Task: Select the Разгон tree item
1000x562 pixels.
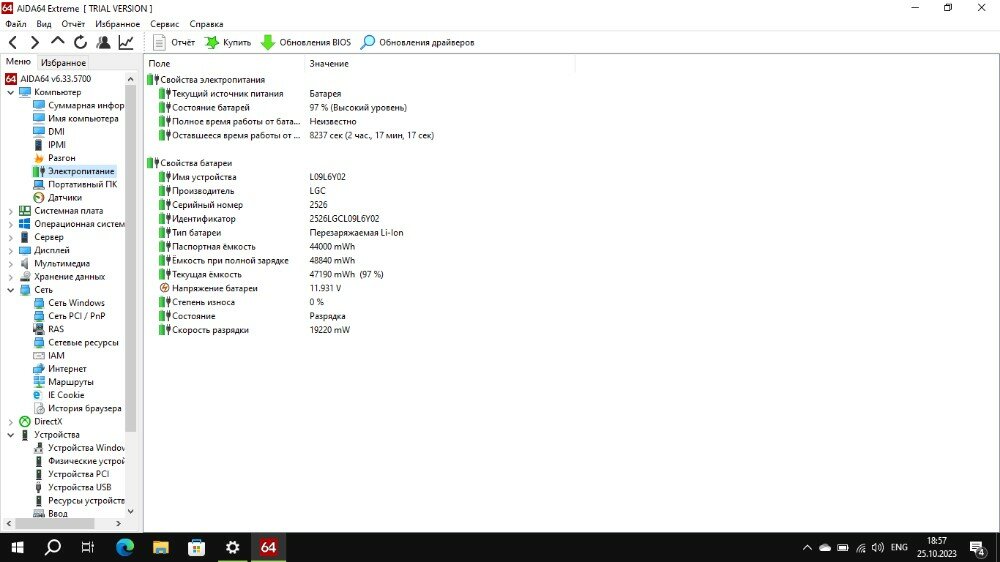Action: [54, 158]
